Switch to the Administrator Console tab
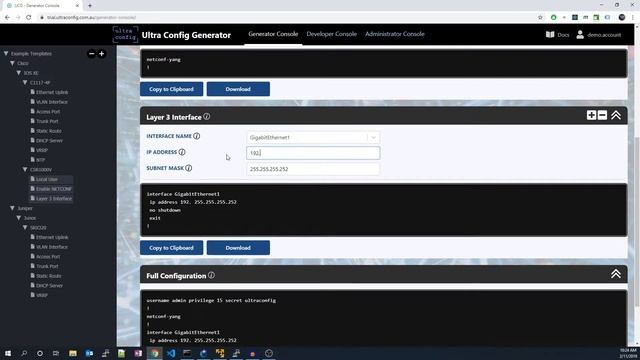 pos(395,34)
